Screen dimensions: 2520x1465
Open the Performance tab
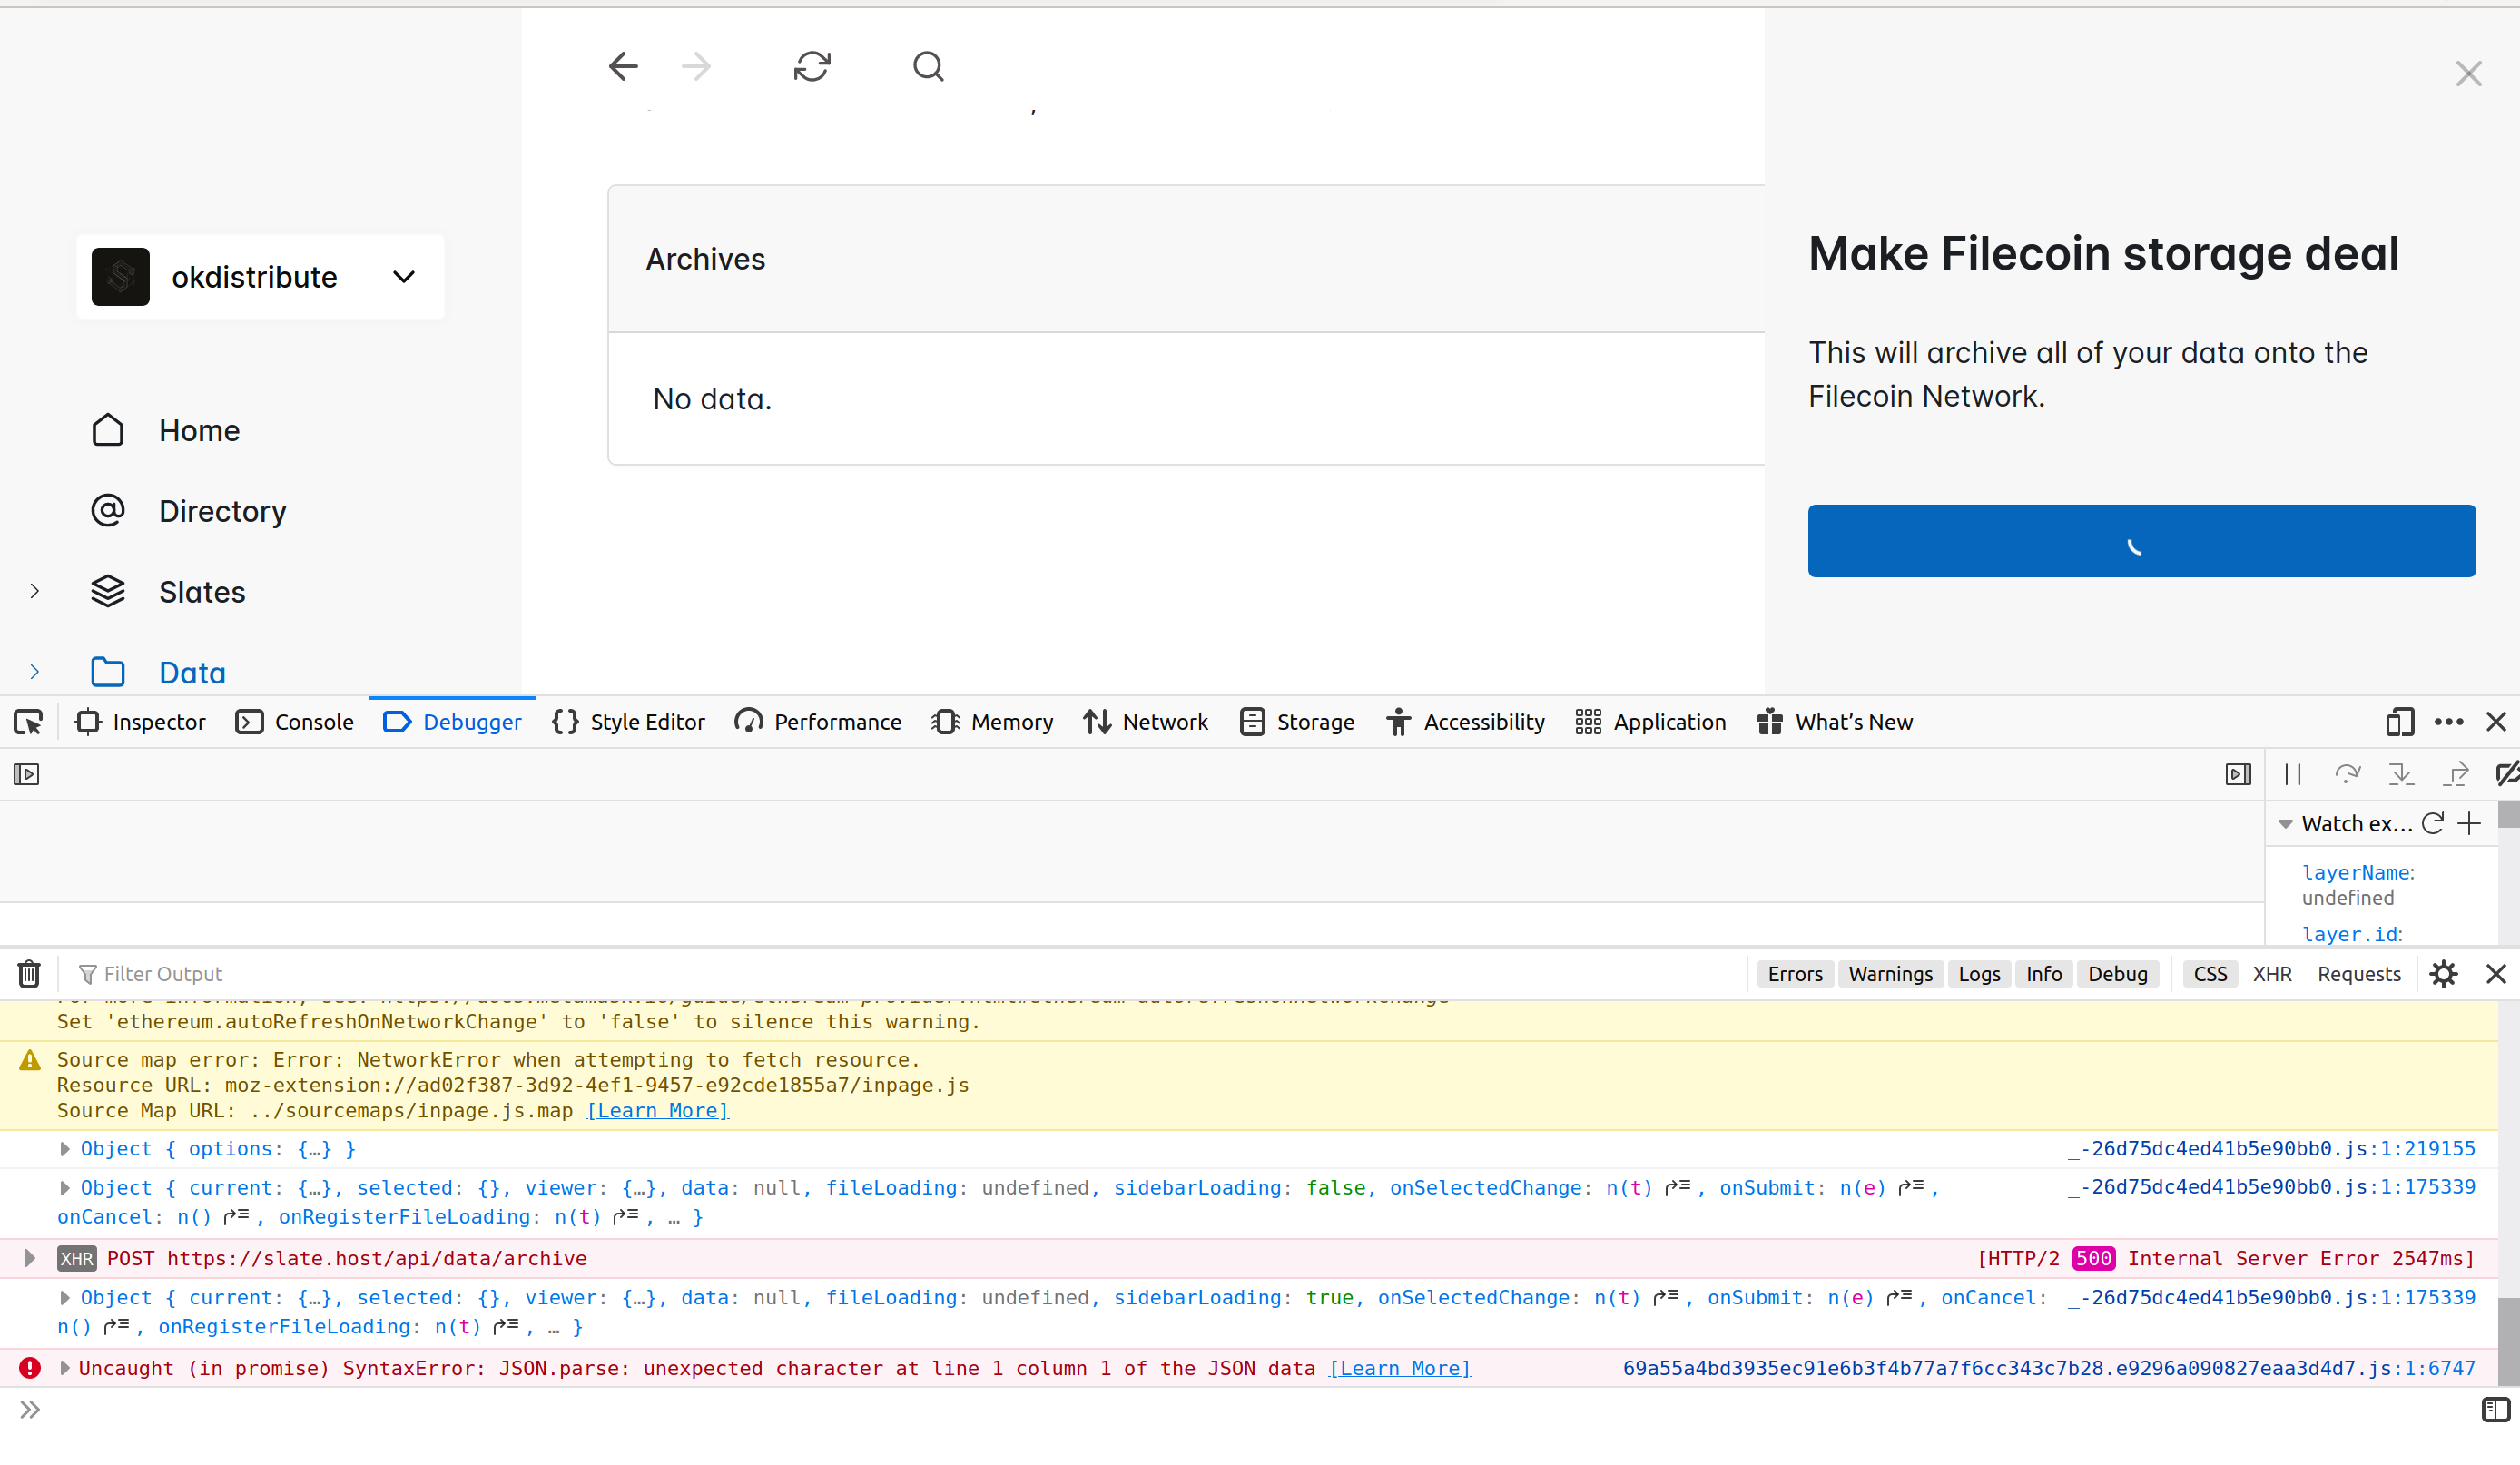point(818,722)
